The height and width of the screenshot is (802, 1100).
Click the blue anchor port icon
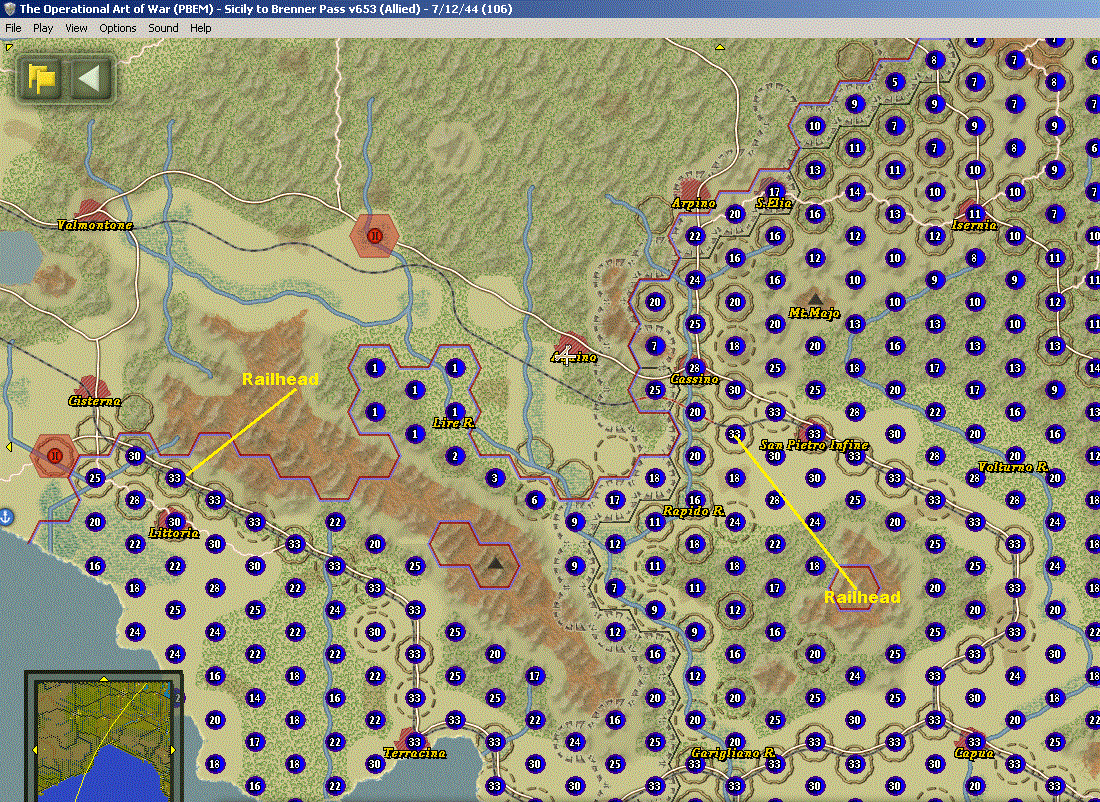click(6, 517)
